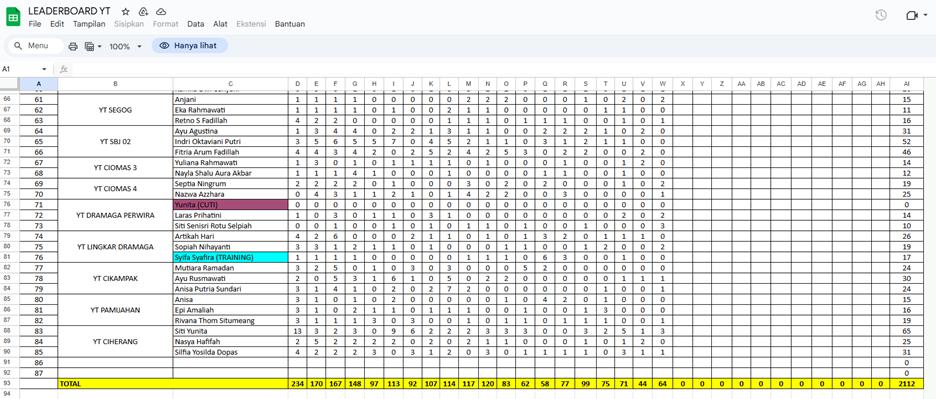Click the Menu search box
The height and width of the screenshot is (399, 936).
click(35, 45)
